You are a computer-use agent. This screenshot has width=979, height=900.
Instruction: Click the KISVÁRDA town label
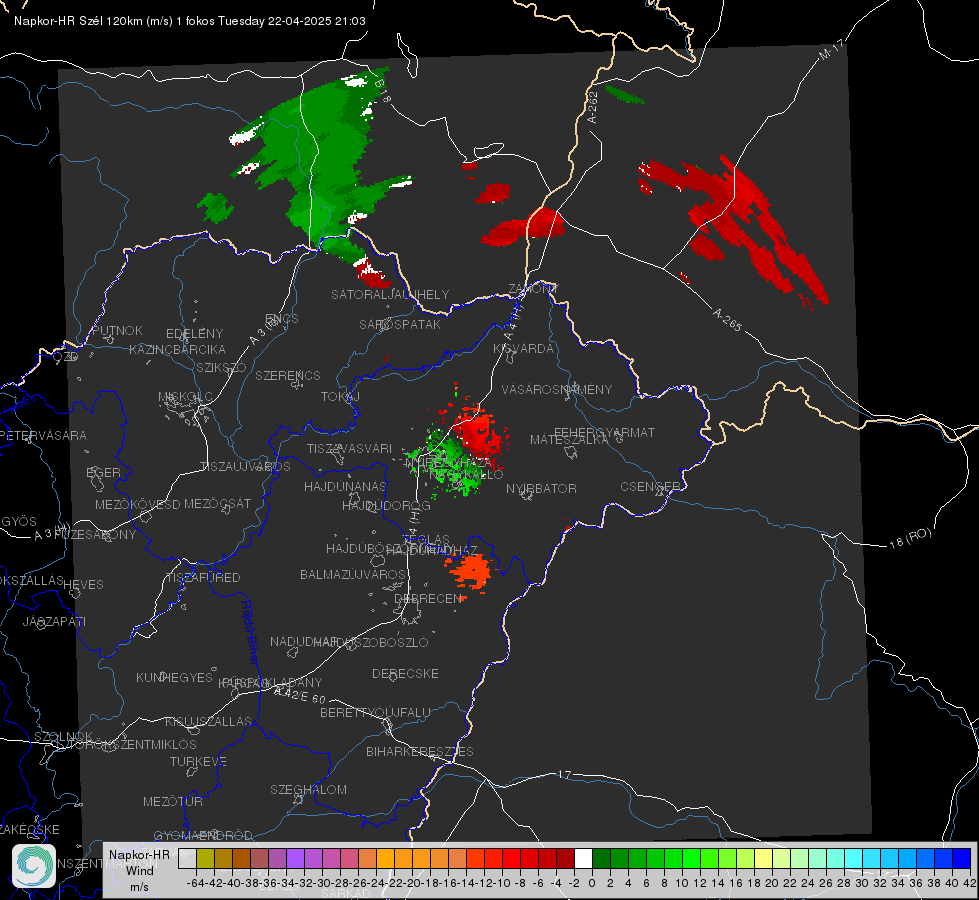[524, 349]
